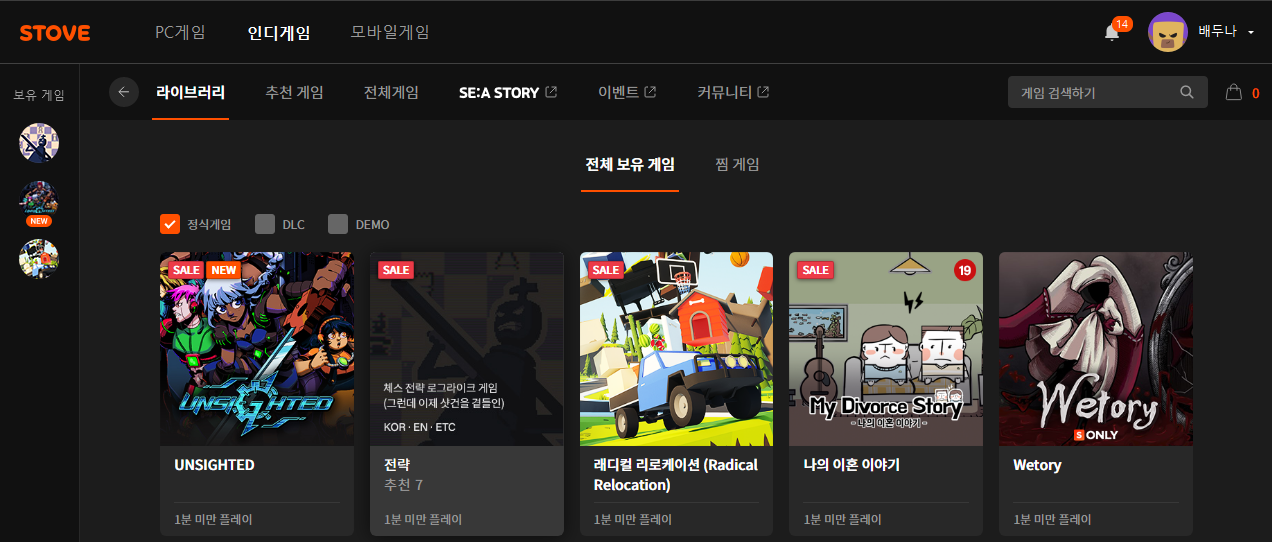The width and height of the screenshot is (1272, 542).
Task: Switch to the 찜 게임 tab
Action: point(737,164)
